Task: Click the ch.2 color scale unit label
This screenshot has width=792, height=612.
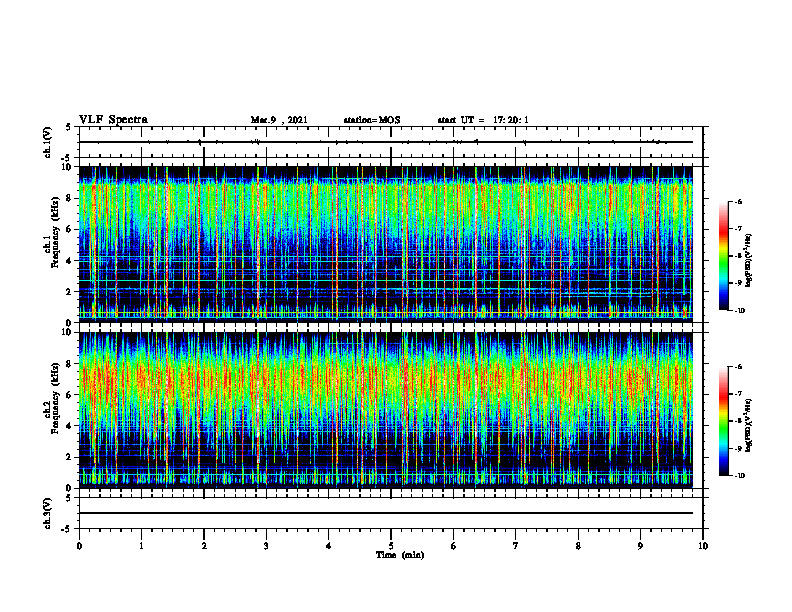Action: tap(749, 425)
